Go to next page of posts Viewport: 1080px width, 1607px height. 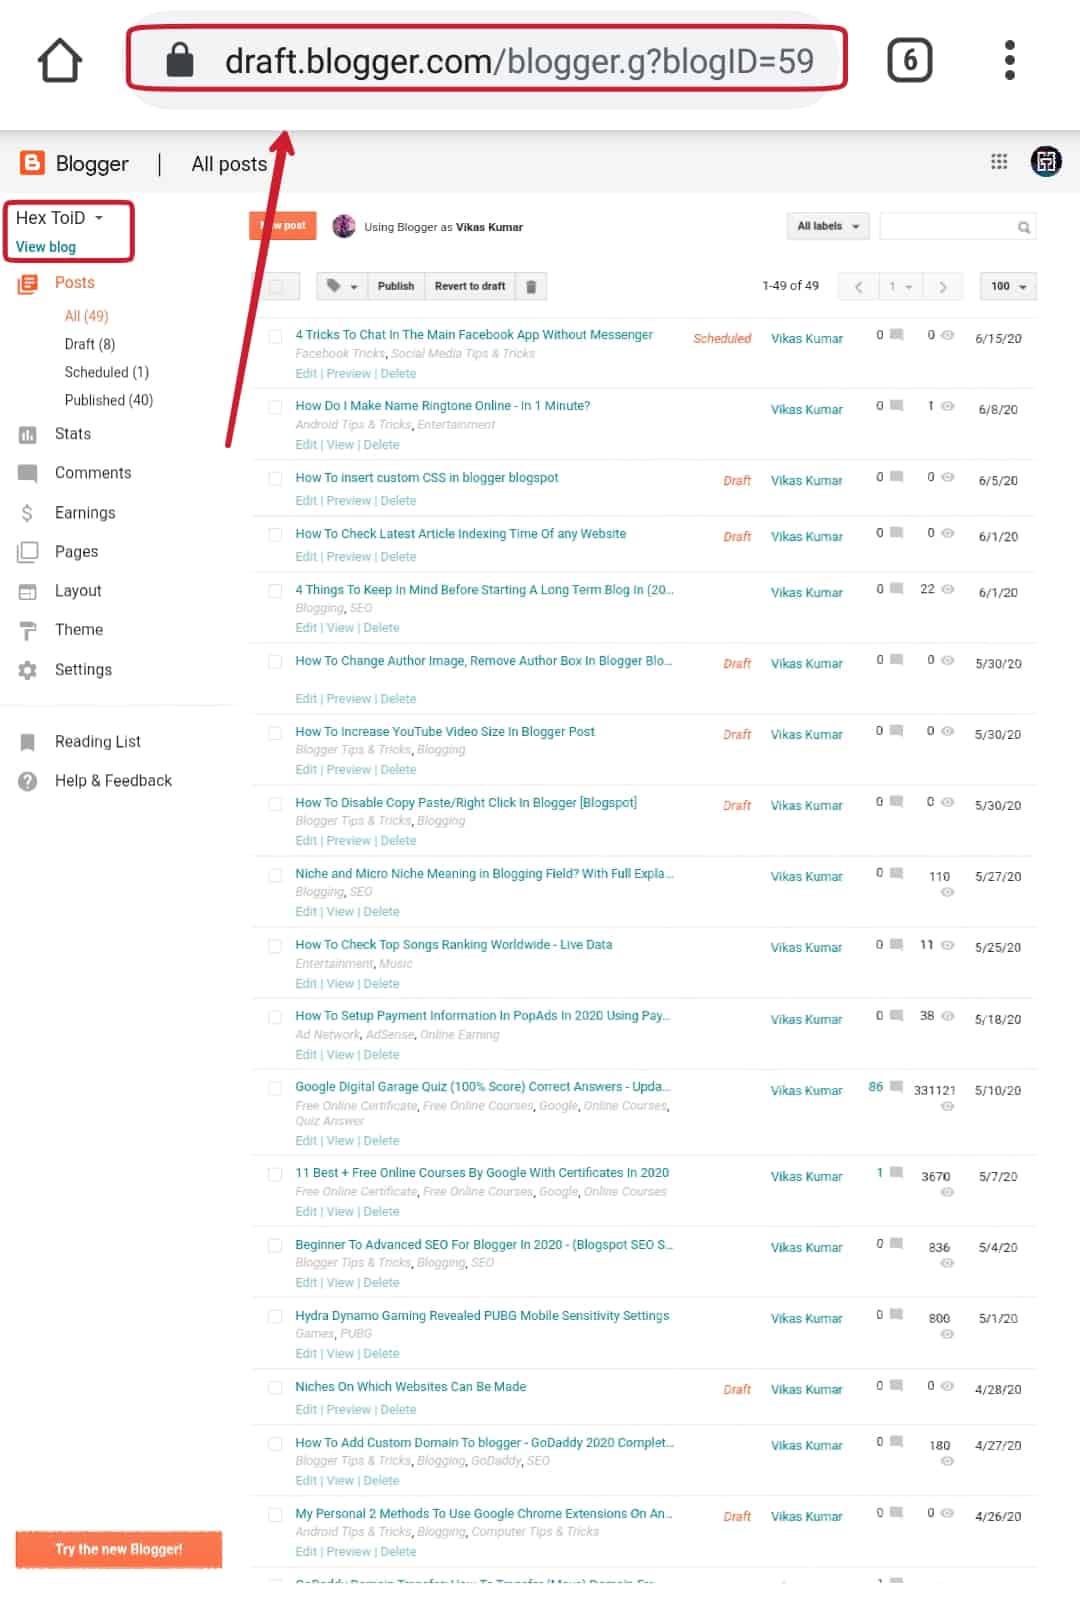pos(943,286)
